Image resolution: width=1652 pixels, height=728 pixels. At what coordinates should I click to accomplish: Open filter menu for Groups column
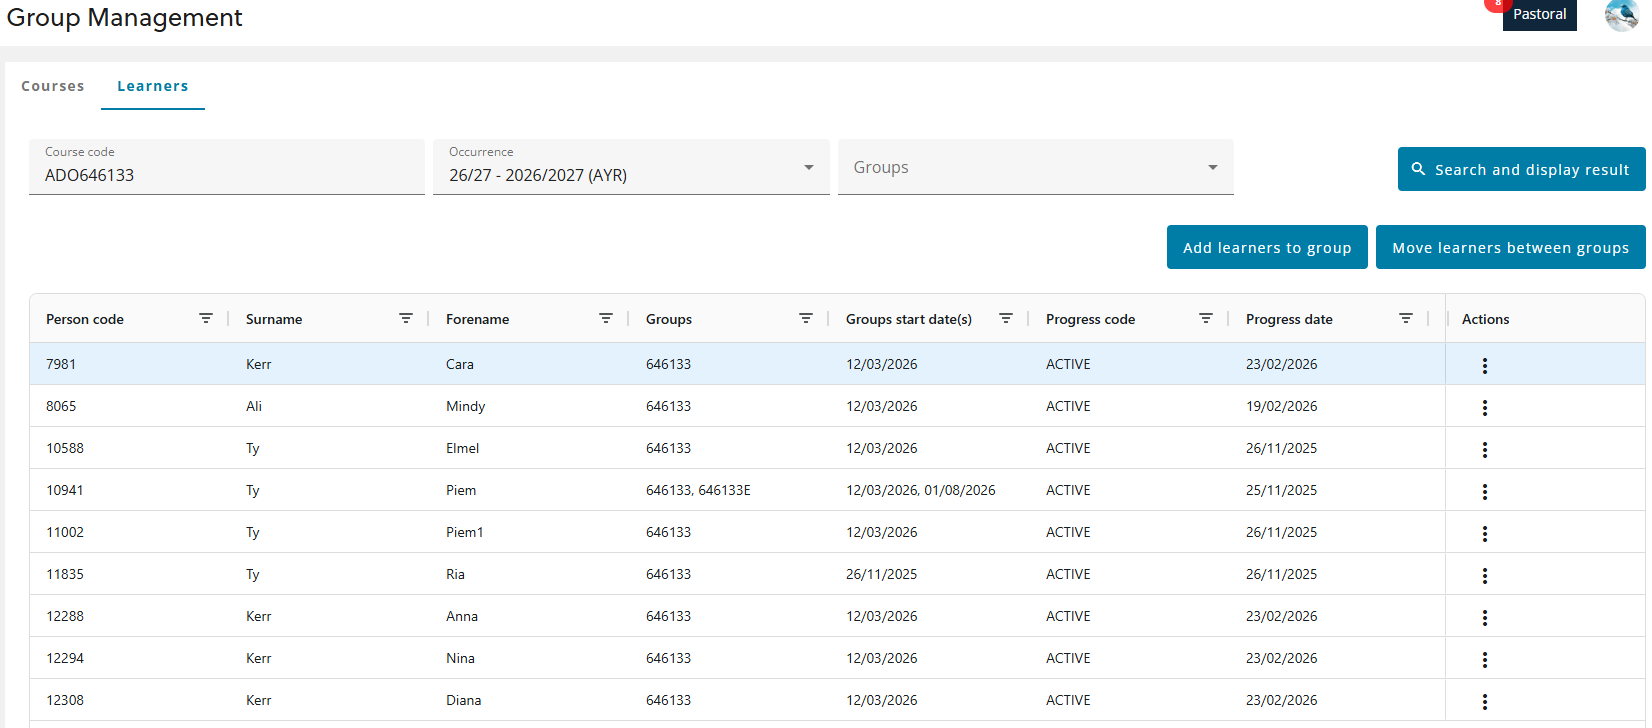pyautogui.click(x=806, y=319)
